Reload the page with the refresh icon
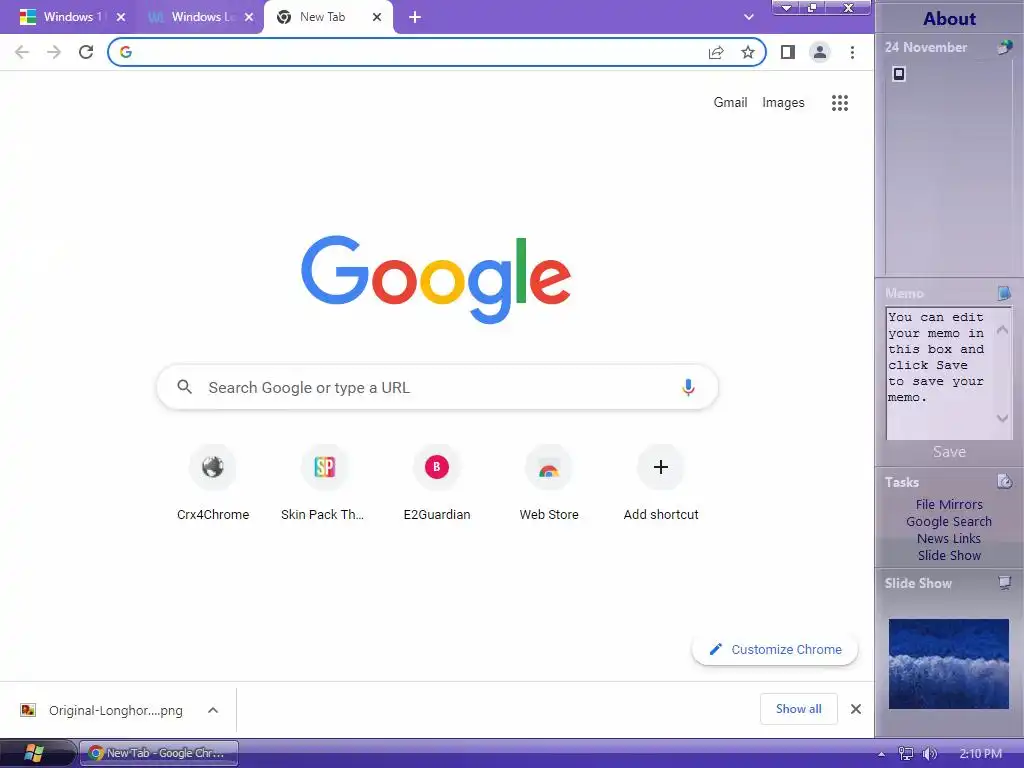The width and height of the screenshot is (1024, 768). 86,52
